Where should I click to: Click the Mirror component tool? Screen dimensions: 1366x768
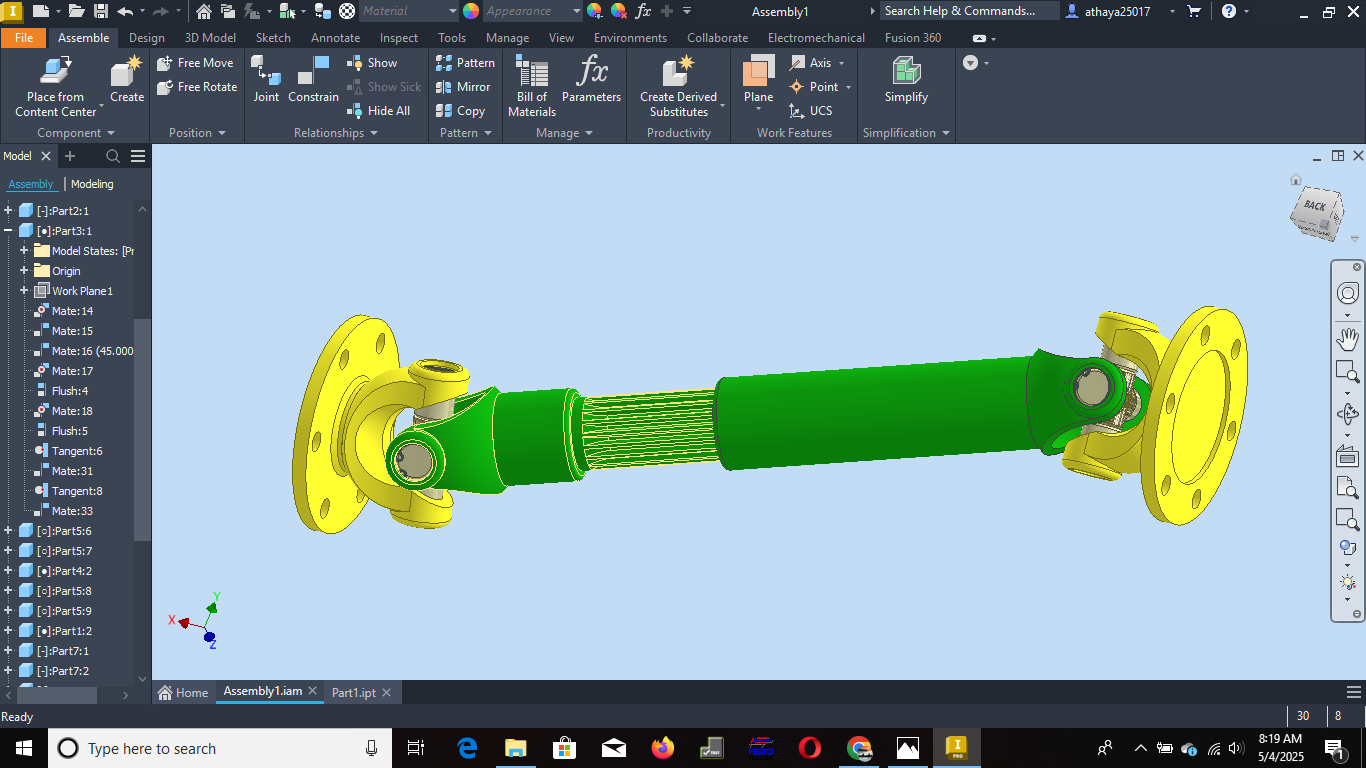pyautogui.click(x=463, y=87)
